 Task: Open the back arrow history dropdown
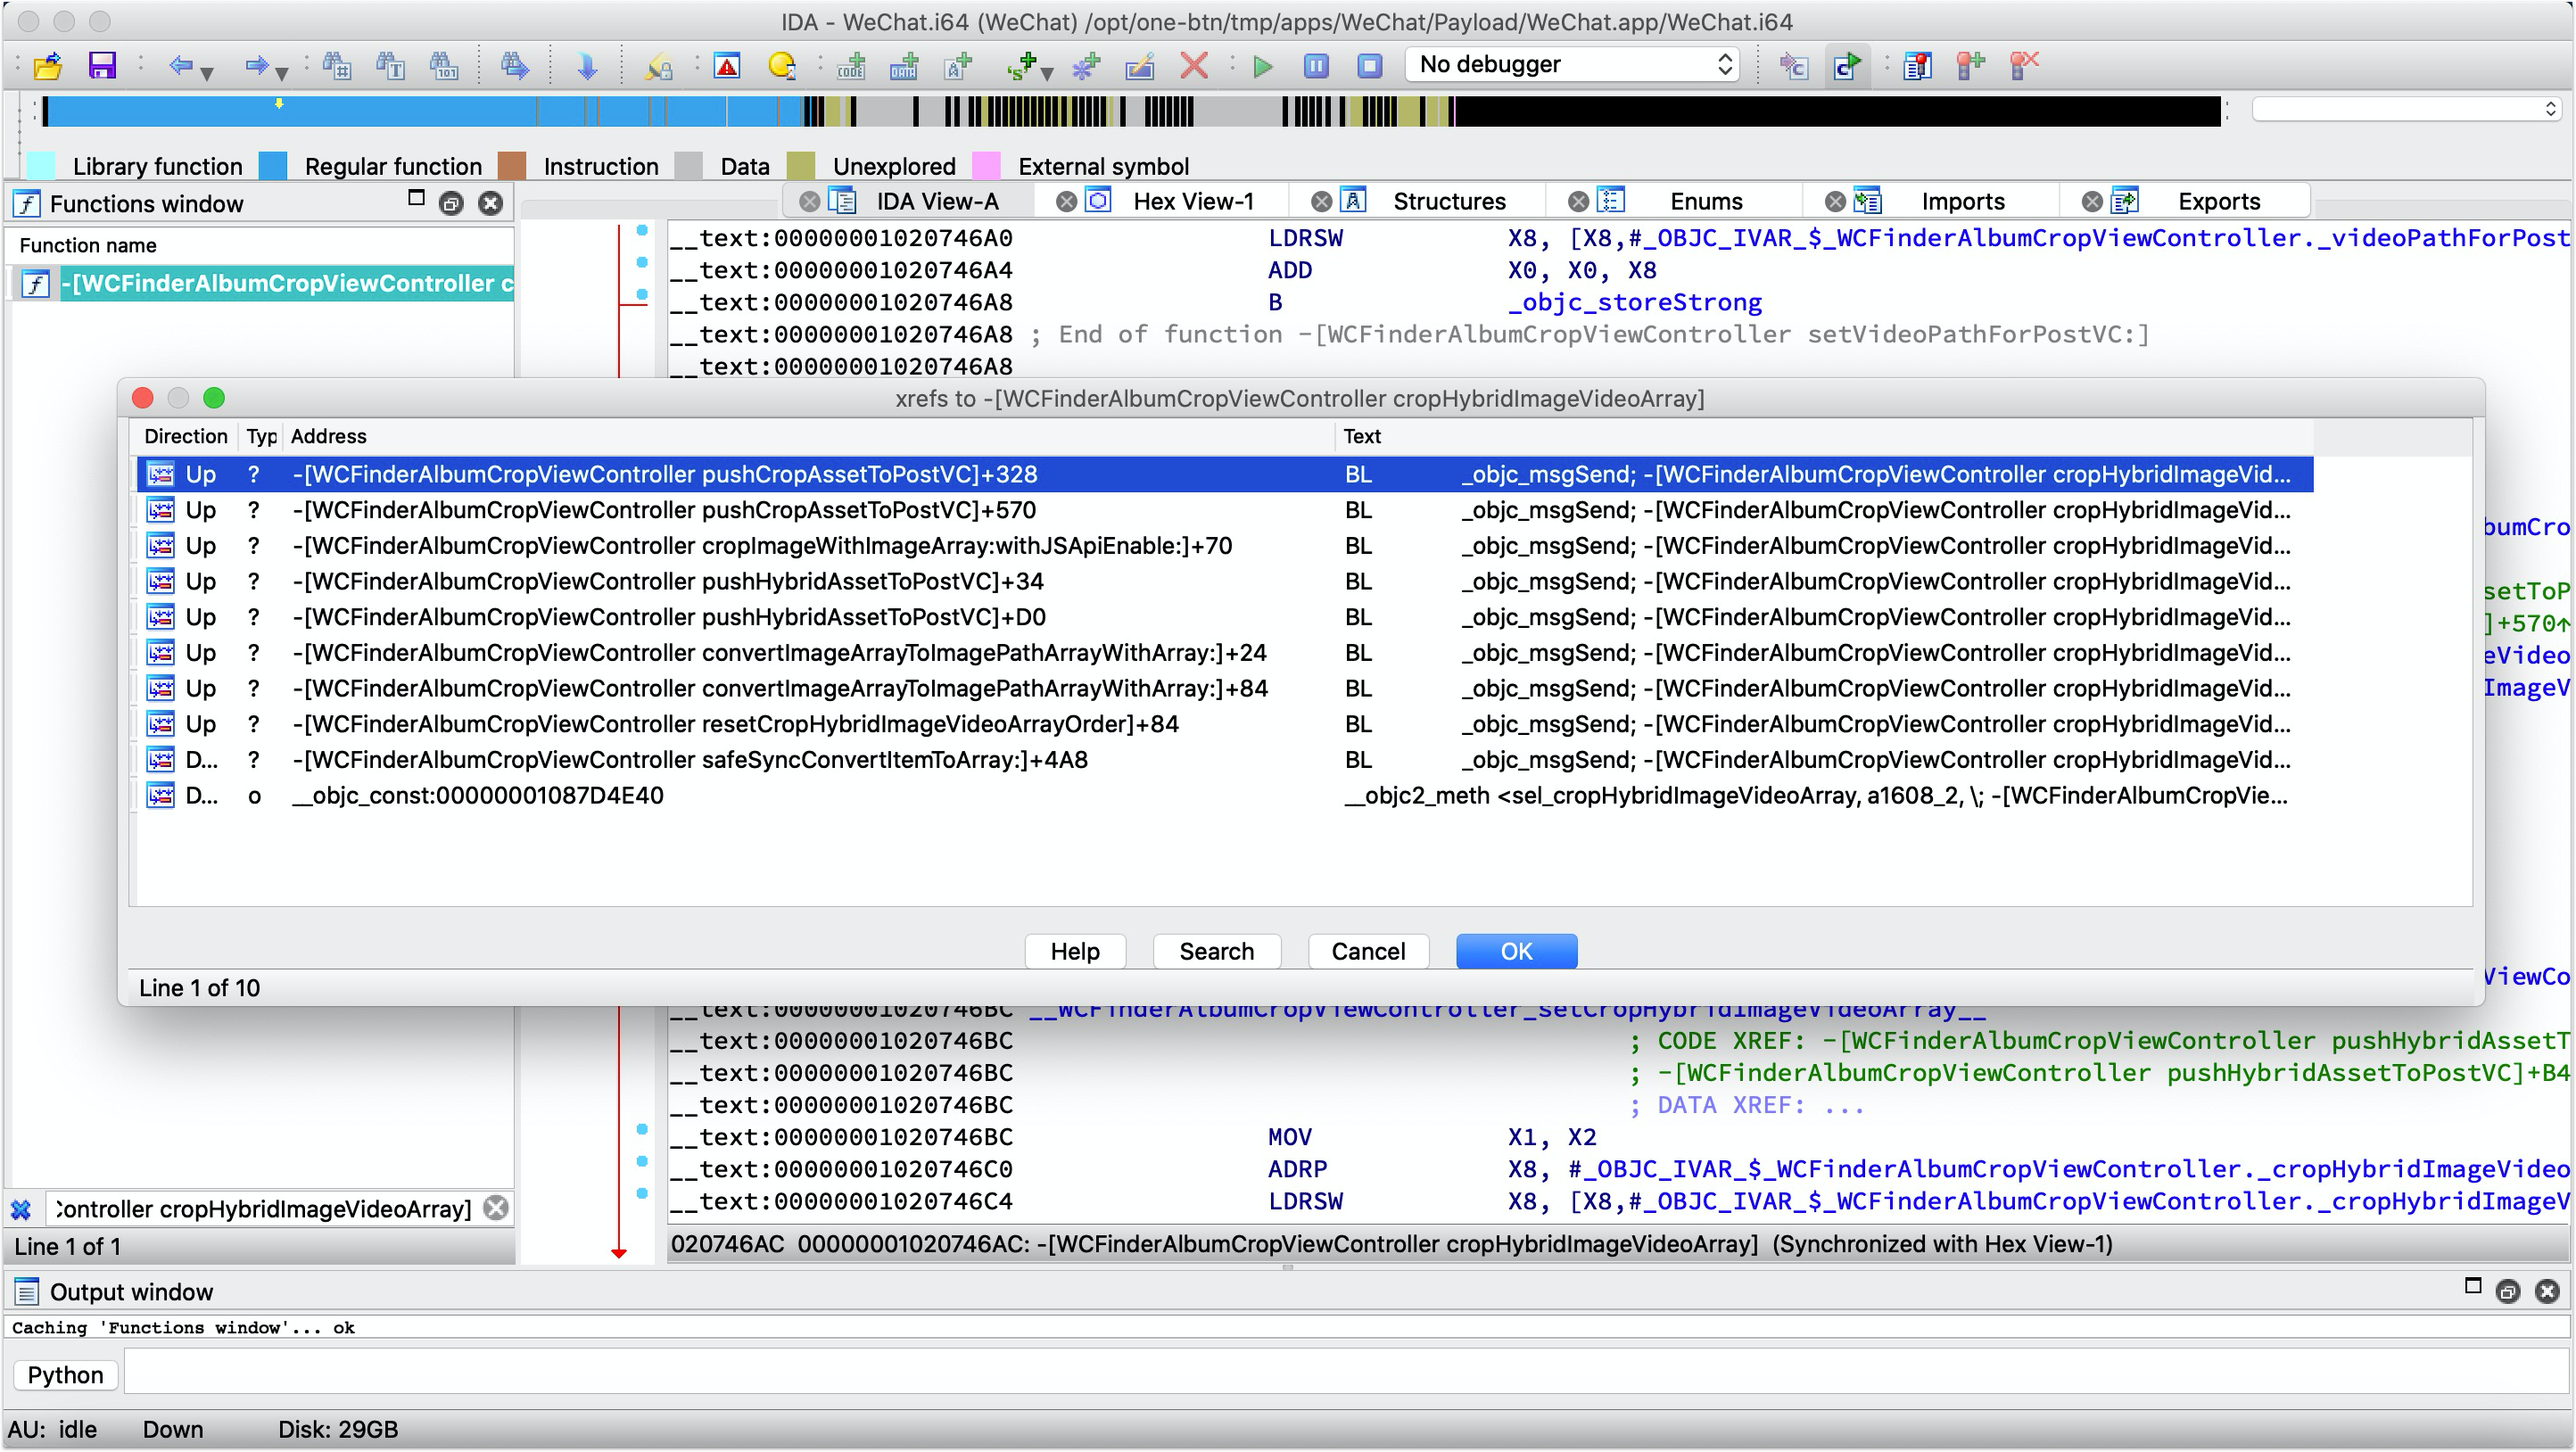(207, 72)
